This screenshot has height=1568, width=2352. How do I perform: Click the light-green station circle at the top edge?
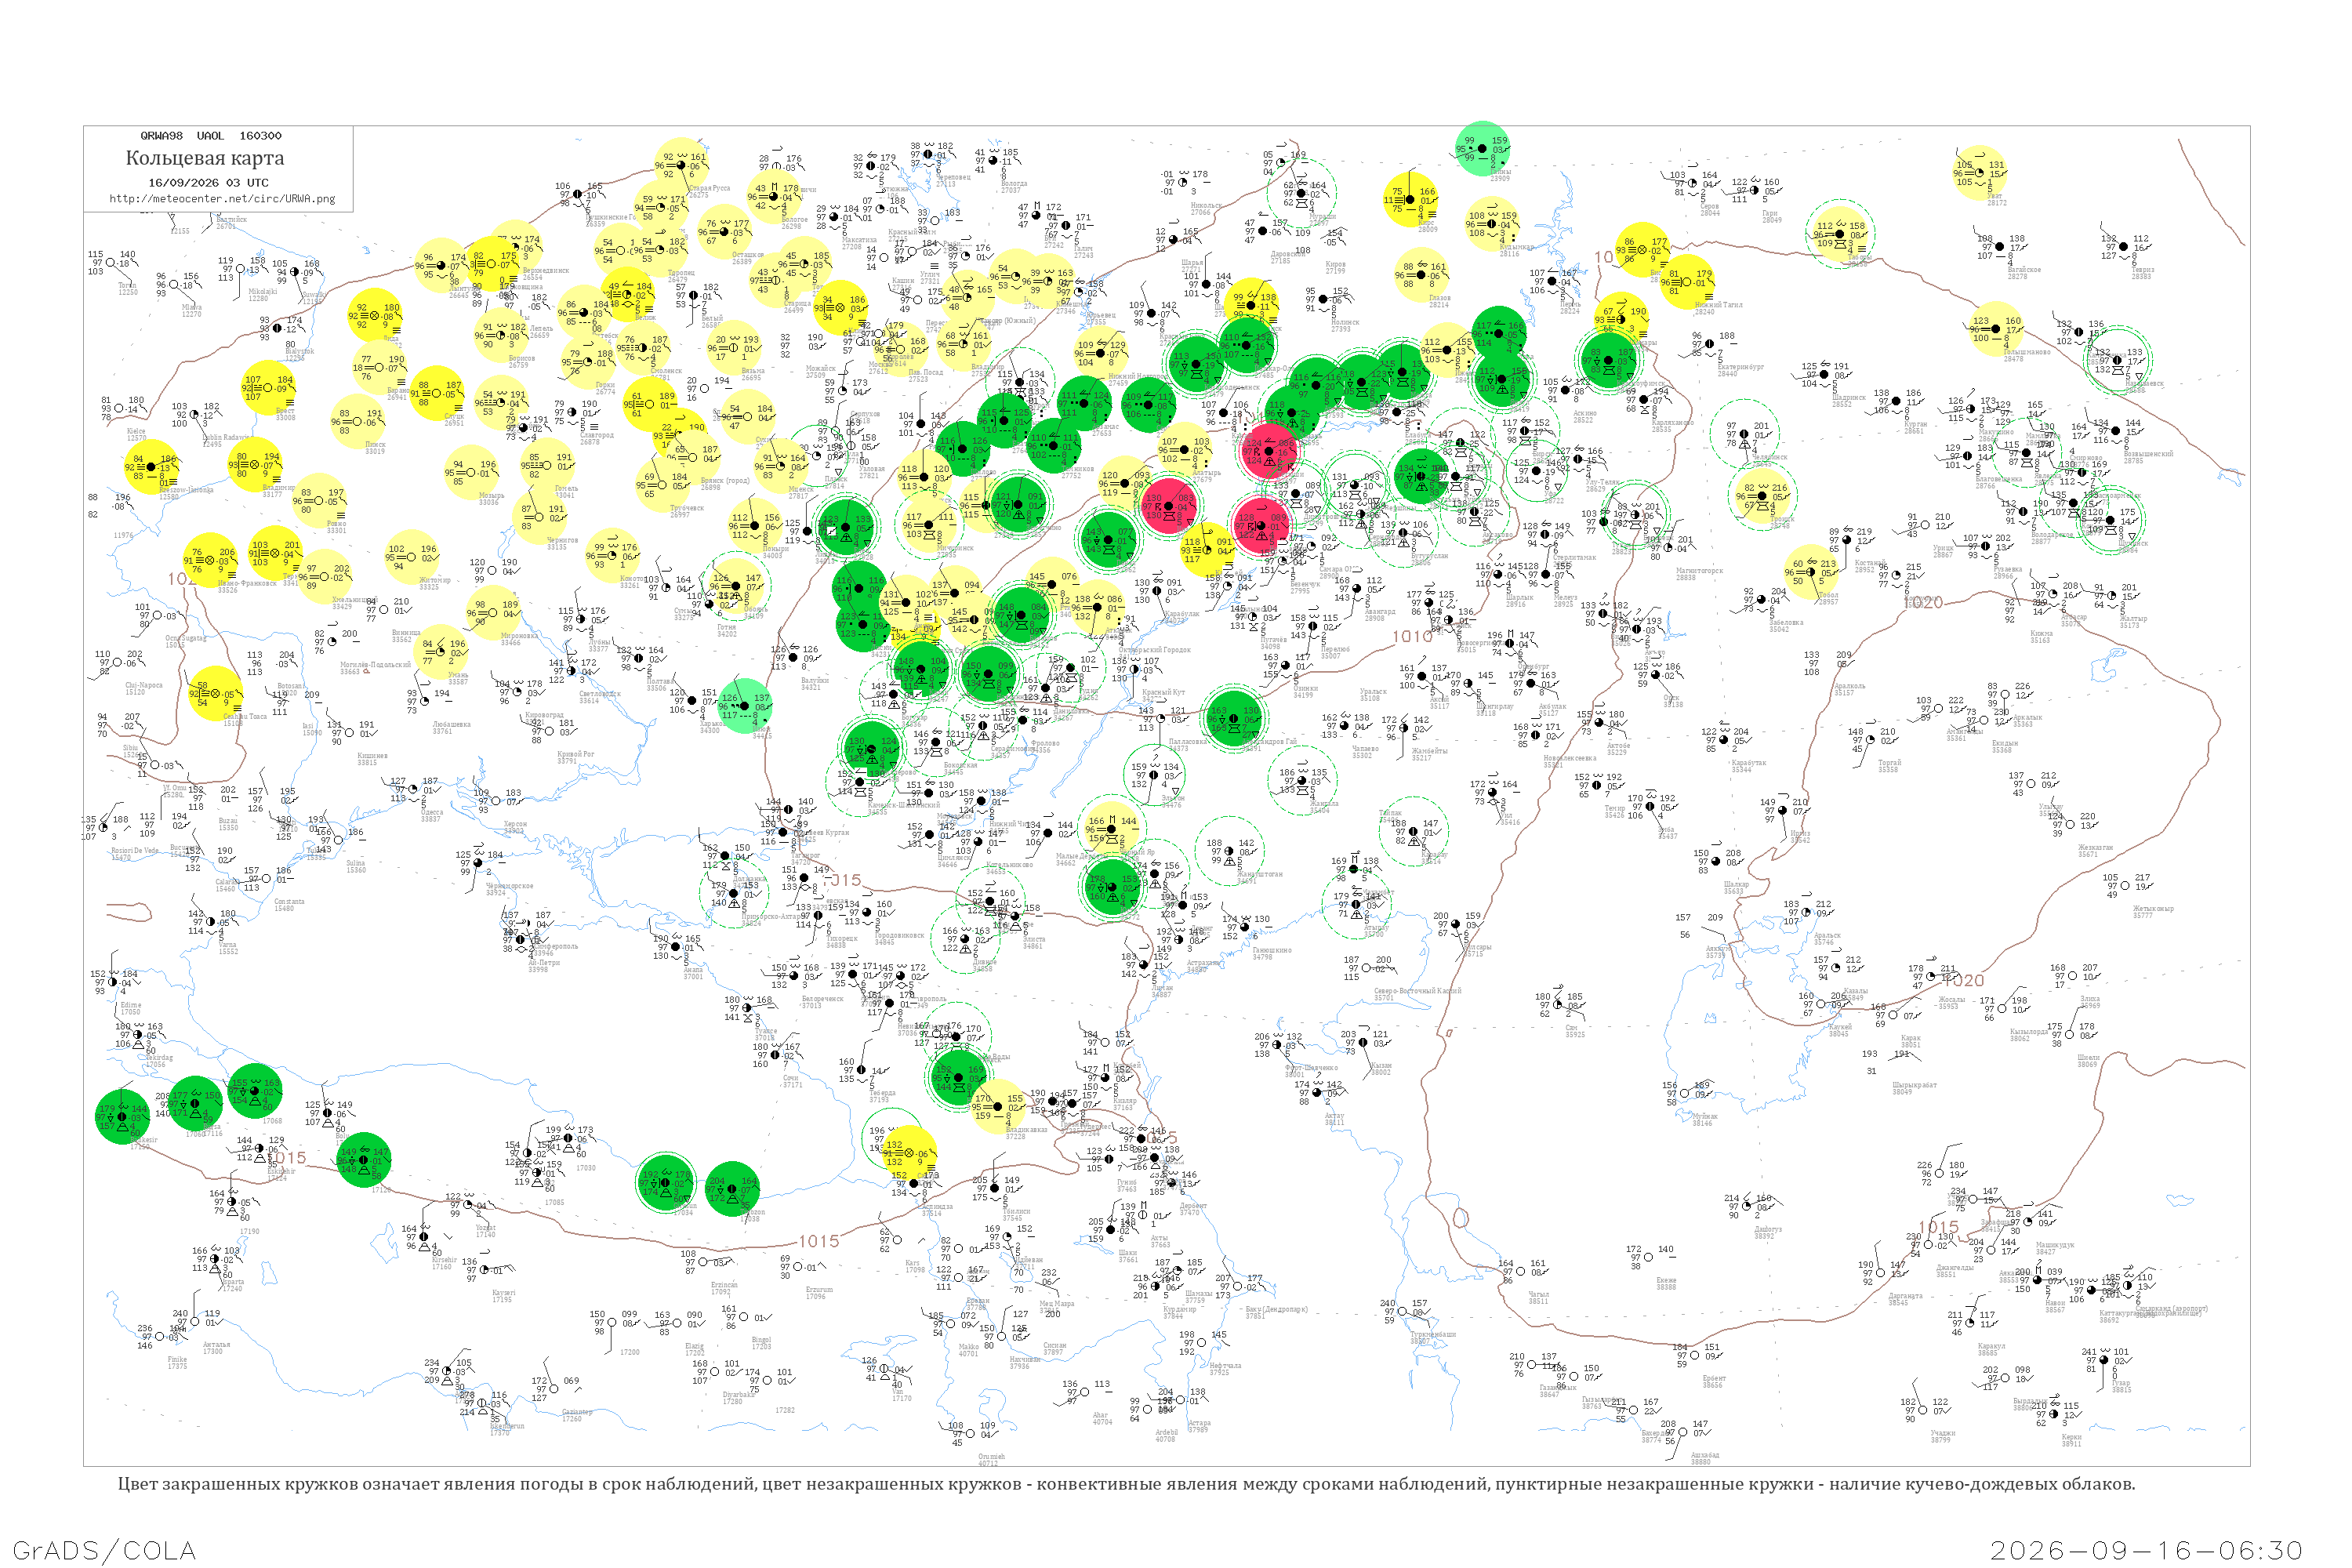(x=1483, y=149)
